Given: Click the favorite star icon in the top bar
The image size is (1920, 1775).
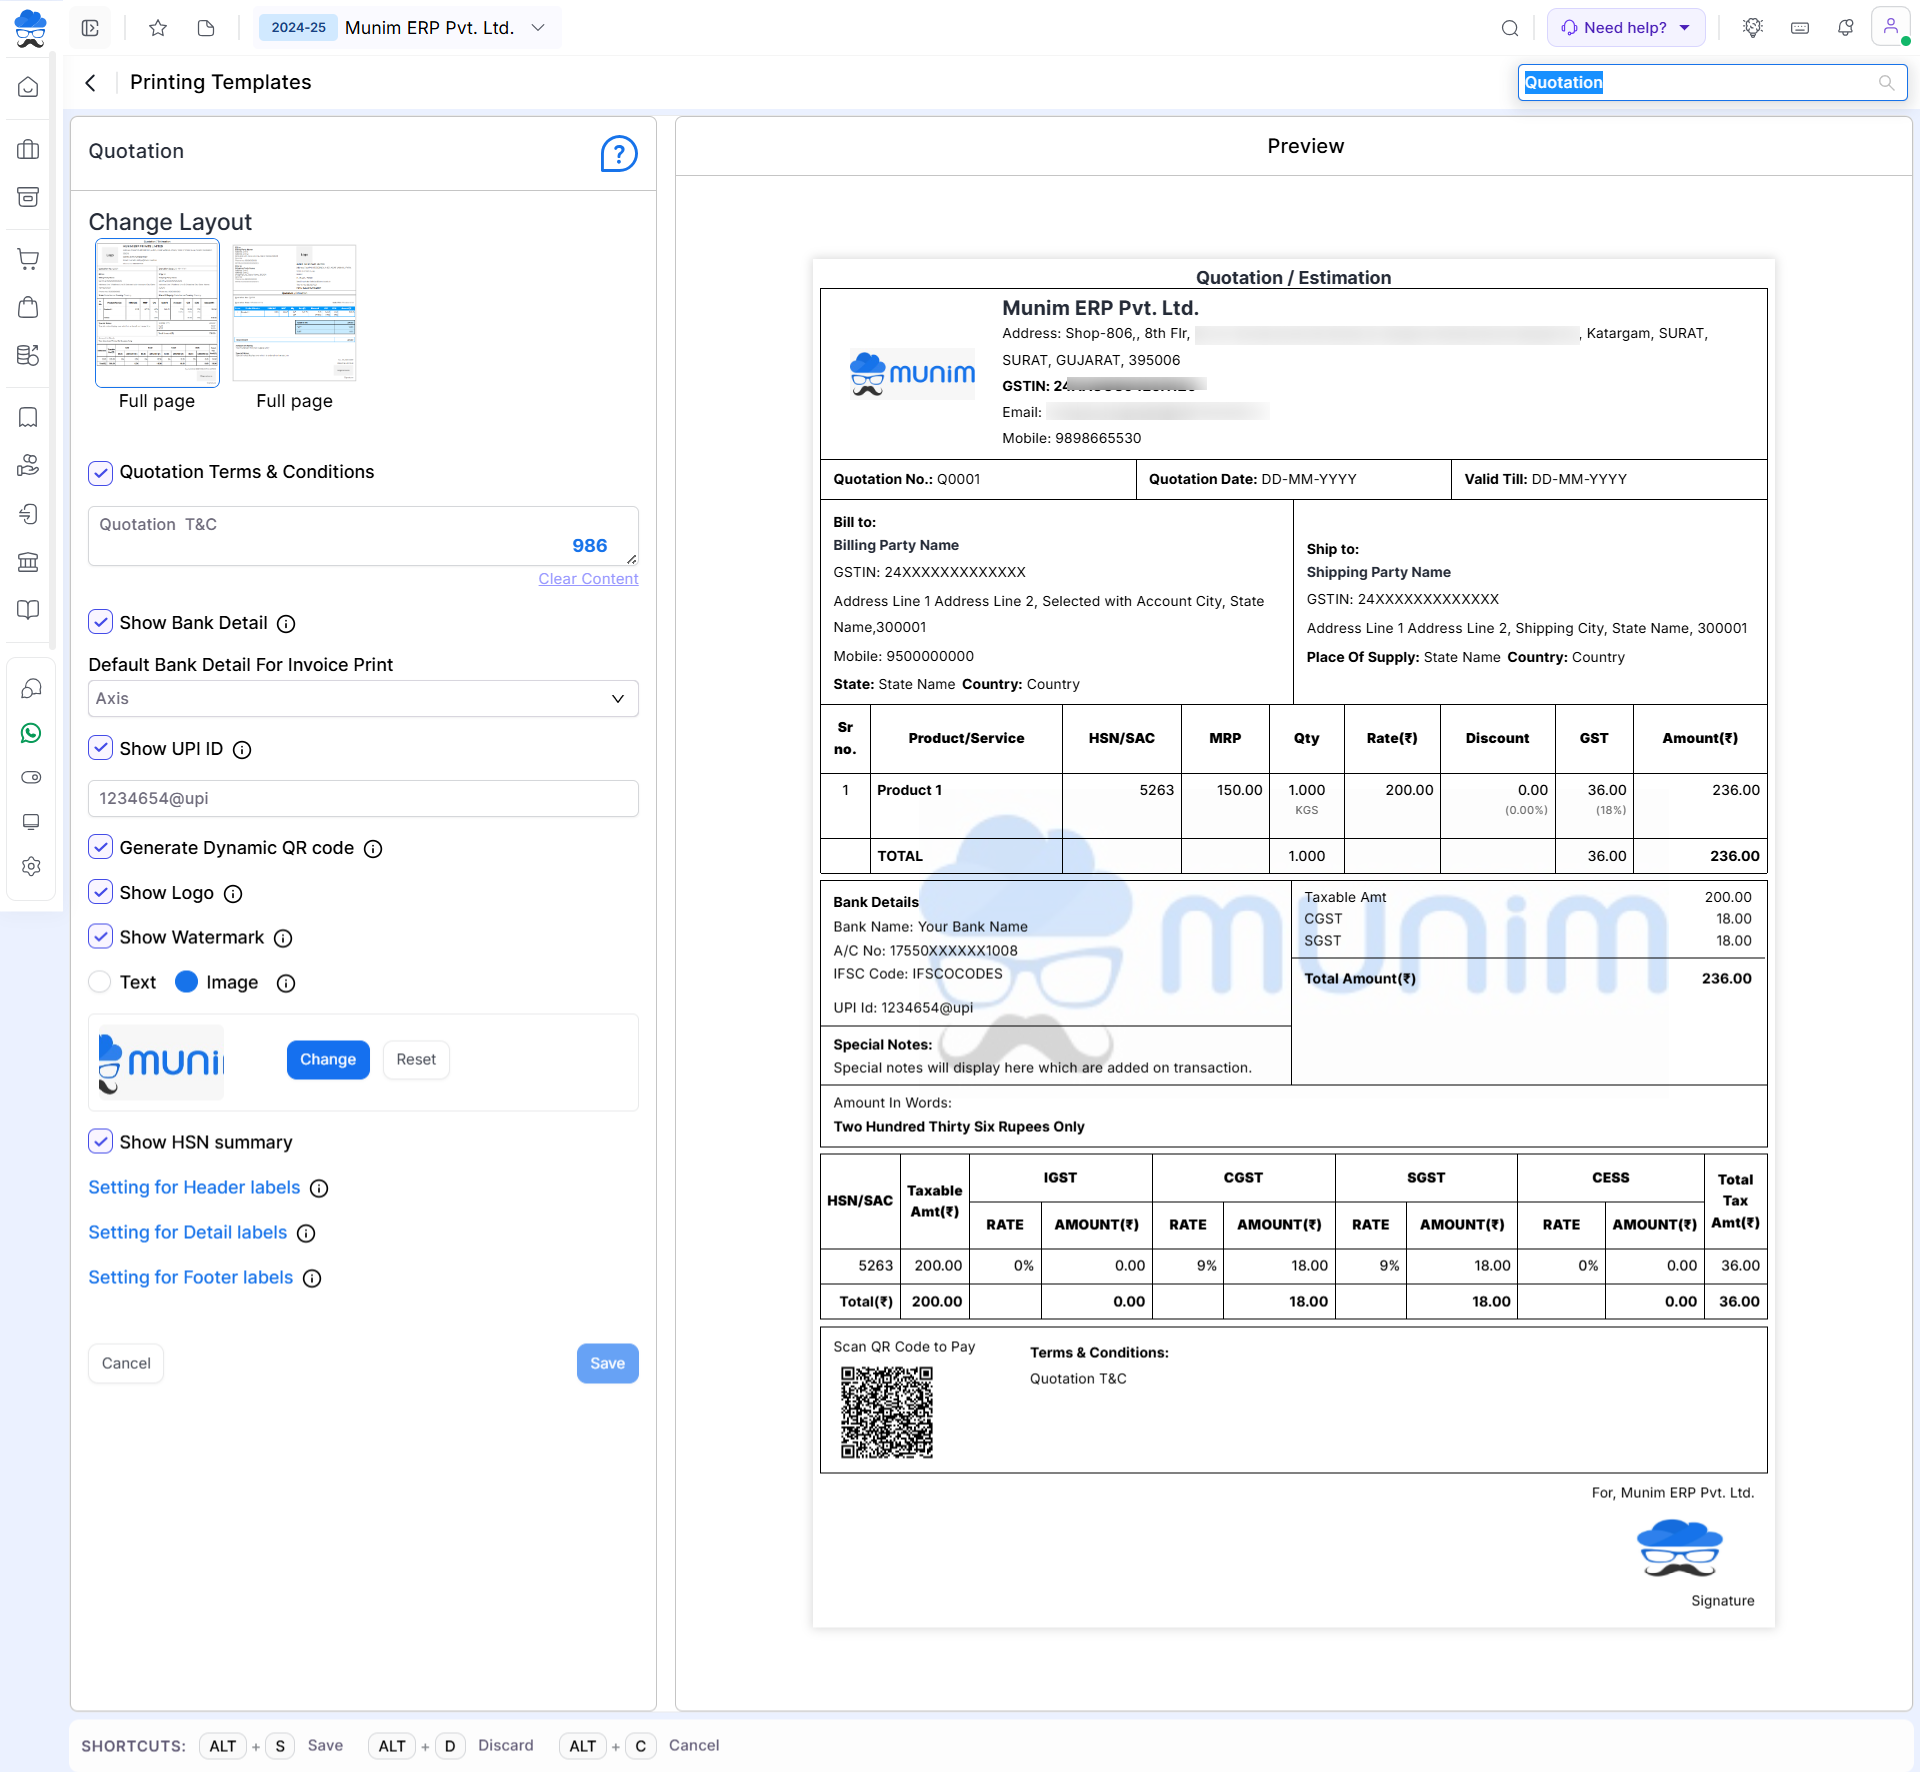Looking at the screenshot, I should point(157,28).
